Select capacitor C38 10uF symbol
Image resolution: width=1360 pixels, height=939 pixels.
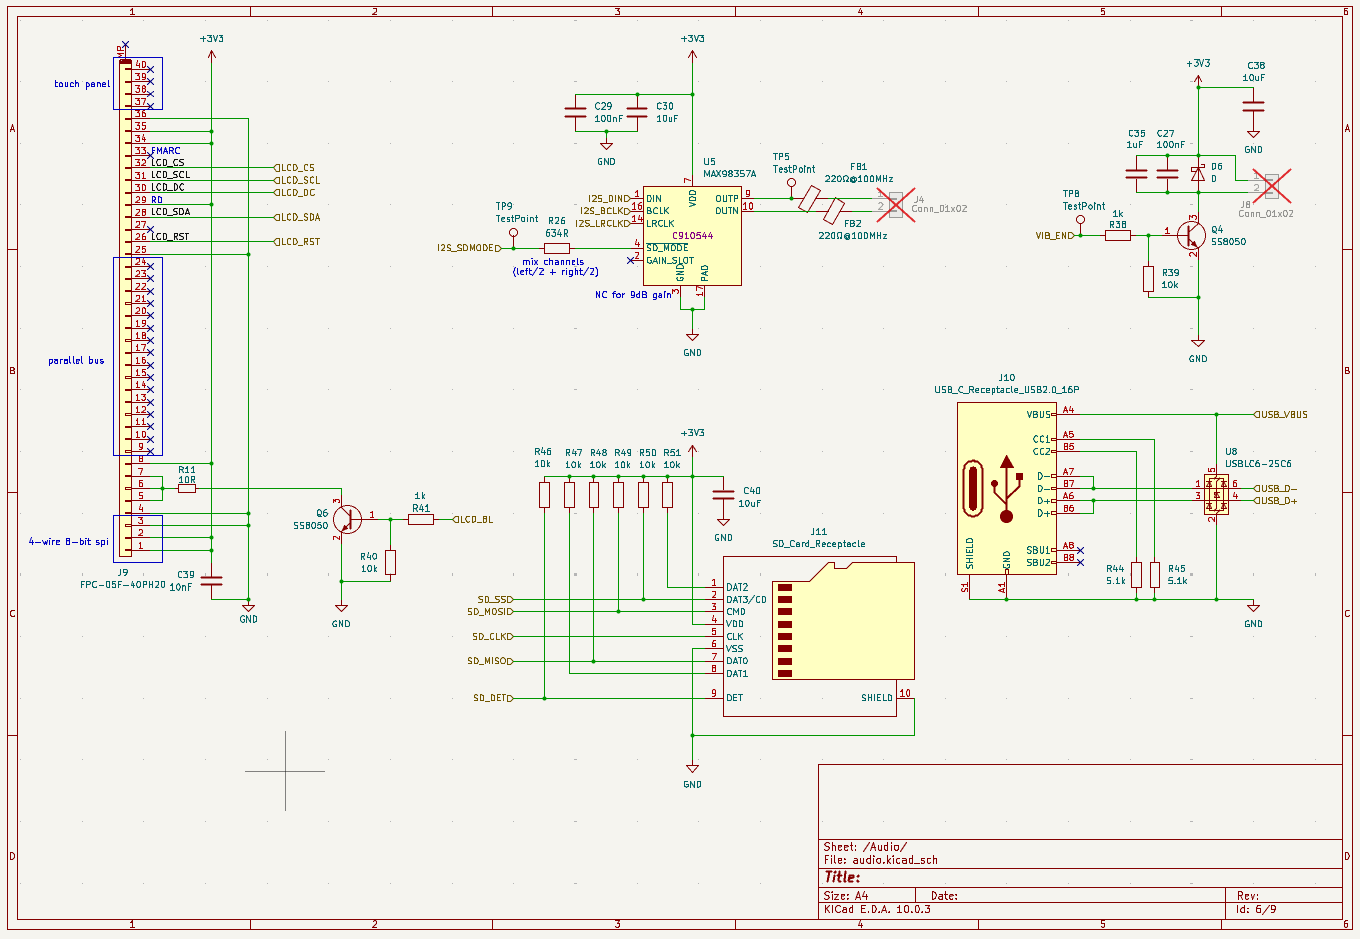pyautogui.click(x=1253, y=105)
